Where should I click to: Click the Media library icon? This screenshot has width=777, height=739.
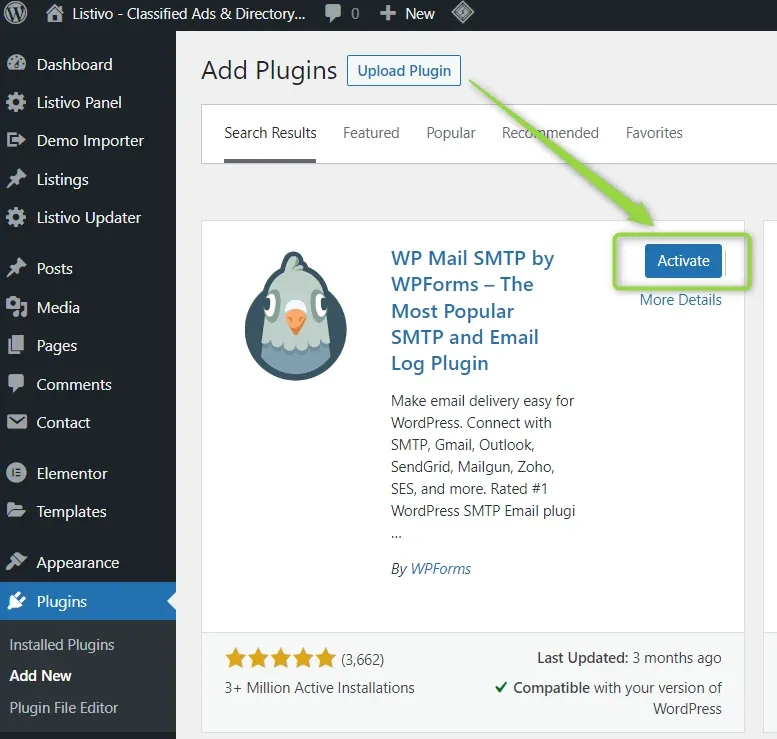16,307
